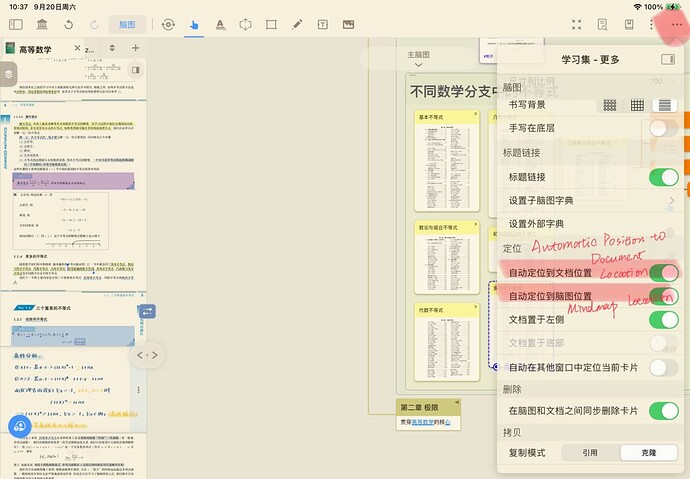This screenshot has width=690, height=479.
Task: Open the 数论与组合不等式 card thumbnail
Action: (447, 263)
